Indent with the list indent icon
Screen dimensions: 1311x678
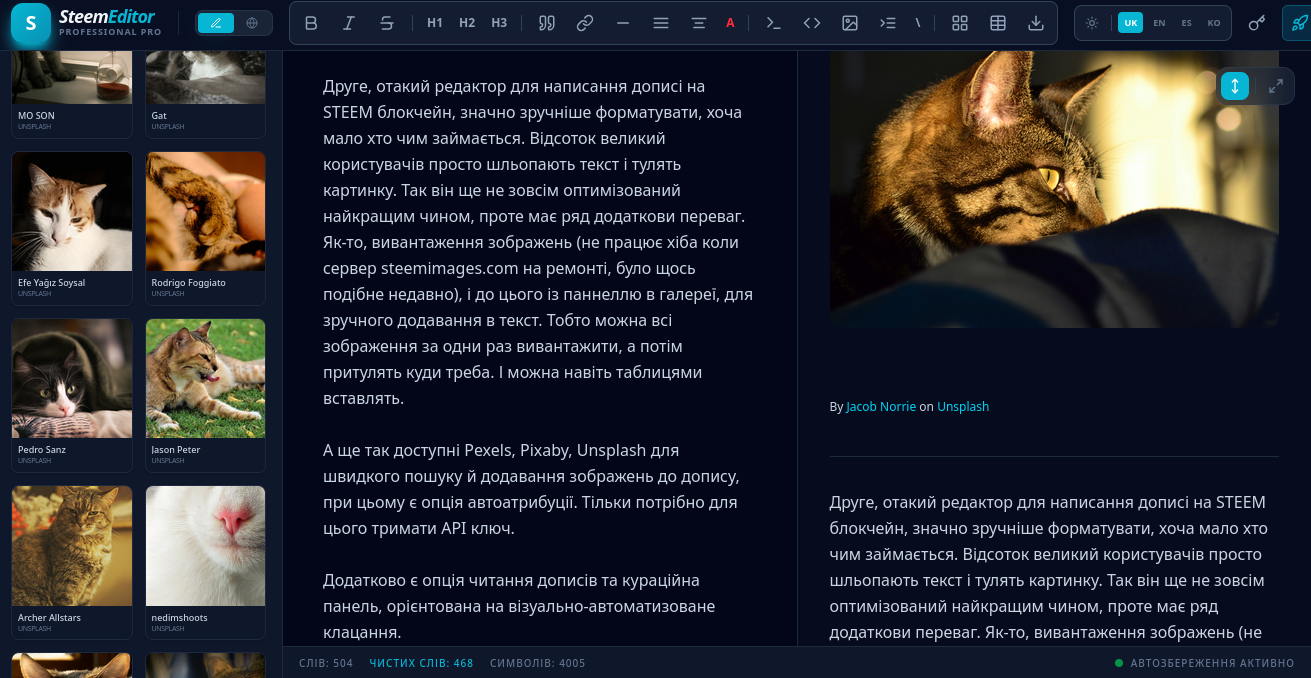coord(888,23)
